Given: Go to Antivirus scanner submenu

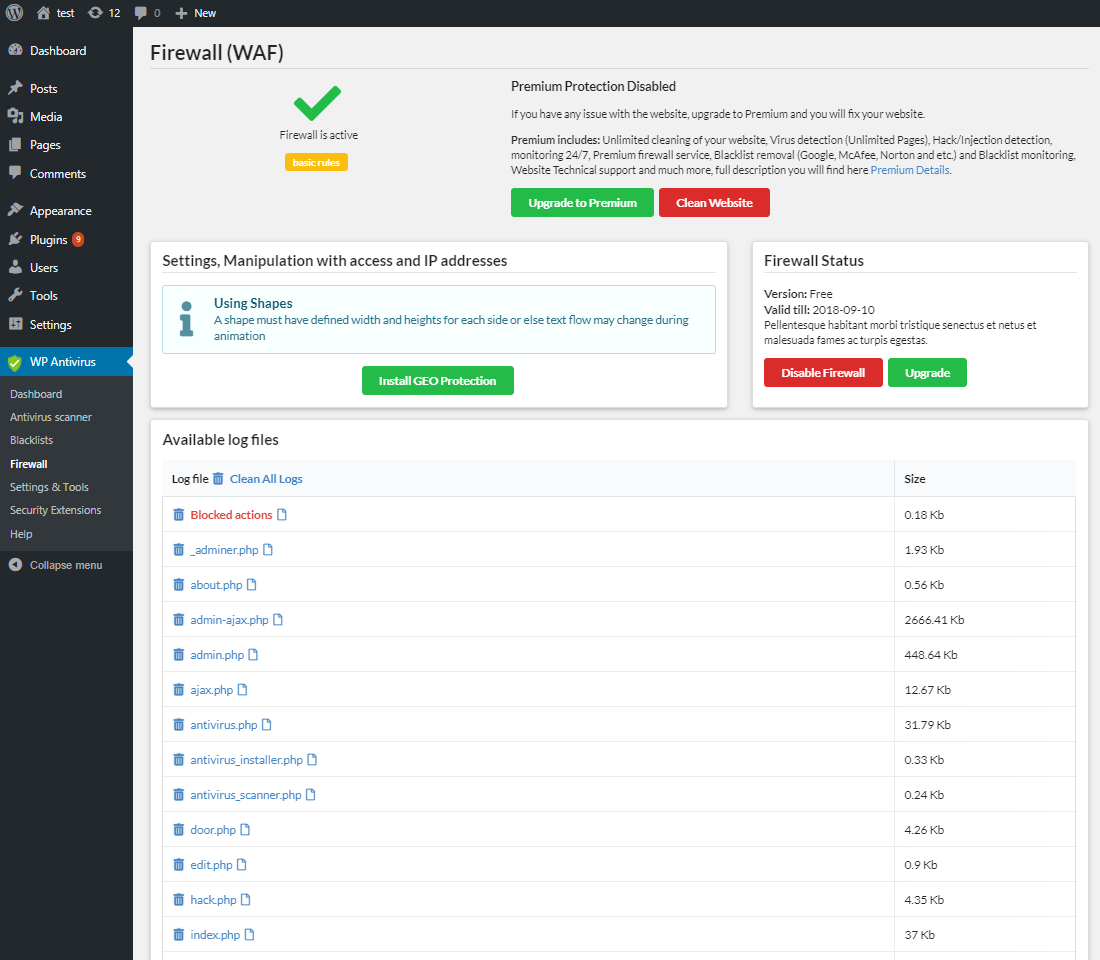Looking at the screenshot, I should [x=51, y=417].
